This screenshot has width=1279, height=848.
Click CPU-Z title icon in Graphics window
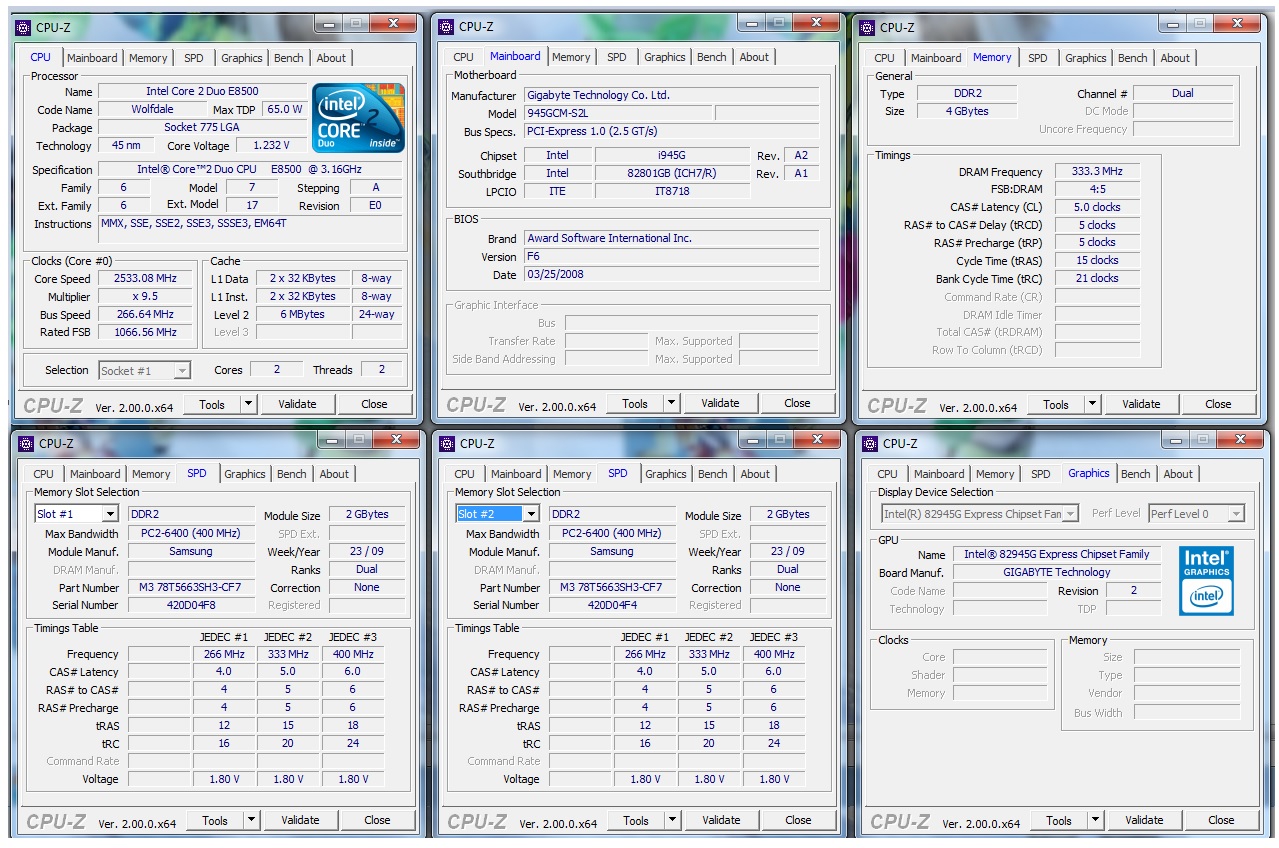[870, 443]
